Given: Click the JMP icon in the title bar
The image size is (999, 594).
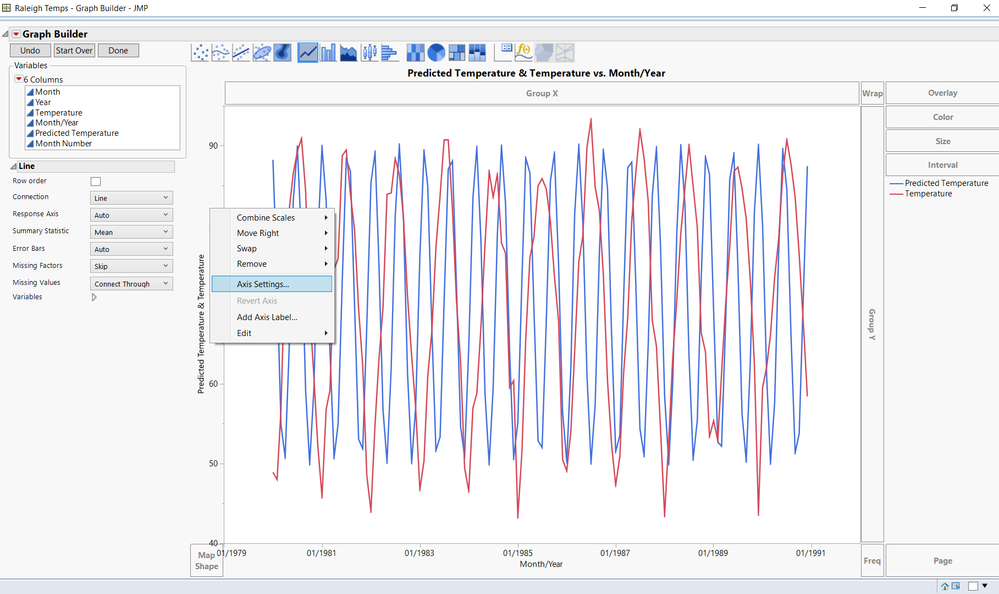Looking at the screenshot, I should (x=6, y=8).
